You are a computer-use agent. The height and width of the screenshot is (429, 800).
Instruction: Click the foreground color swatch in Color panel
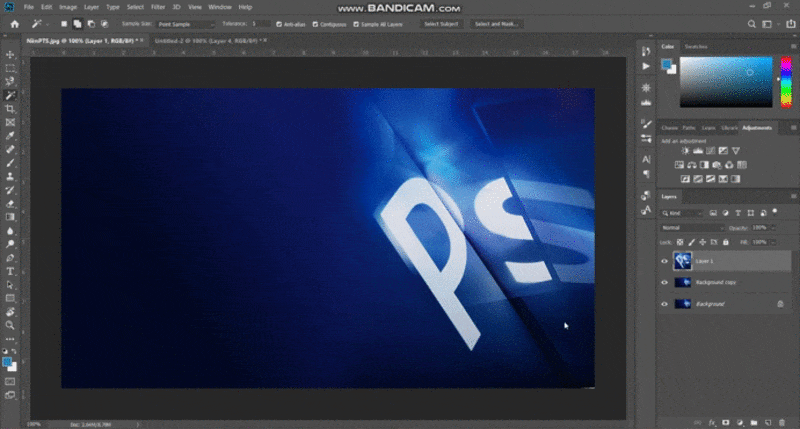pos(666,64)
